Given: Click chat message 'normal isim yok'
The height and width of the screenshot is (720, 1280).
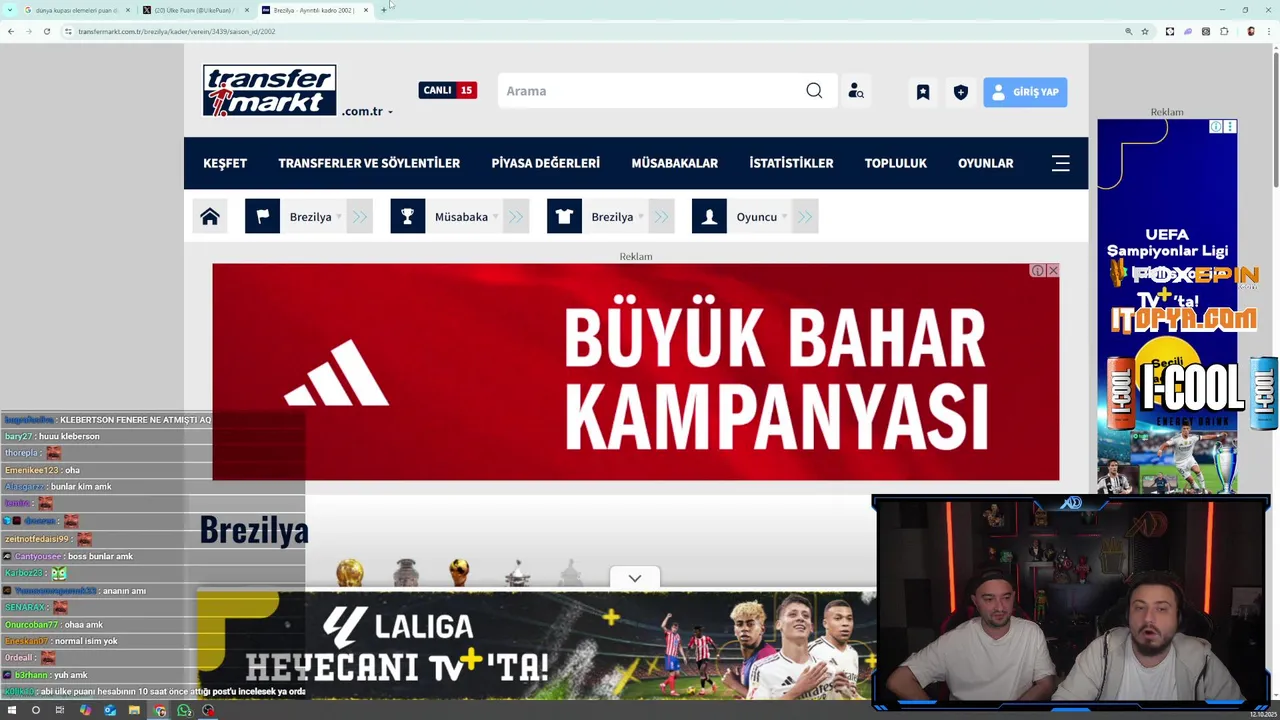Looking at the screenshot, I should 86,641.
